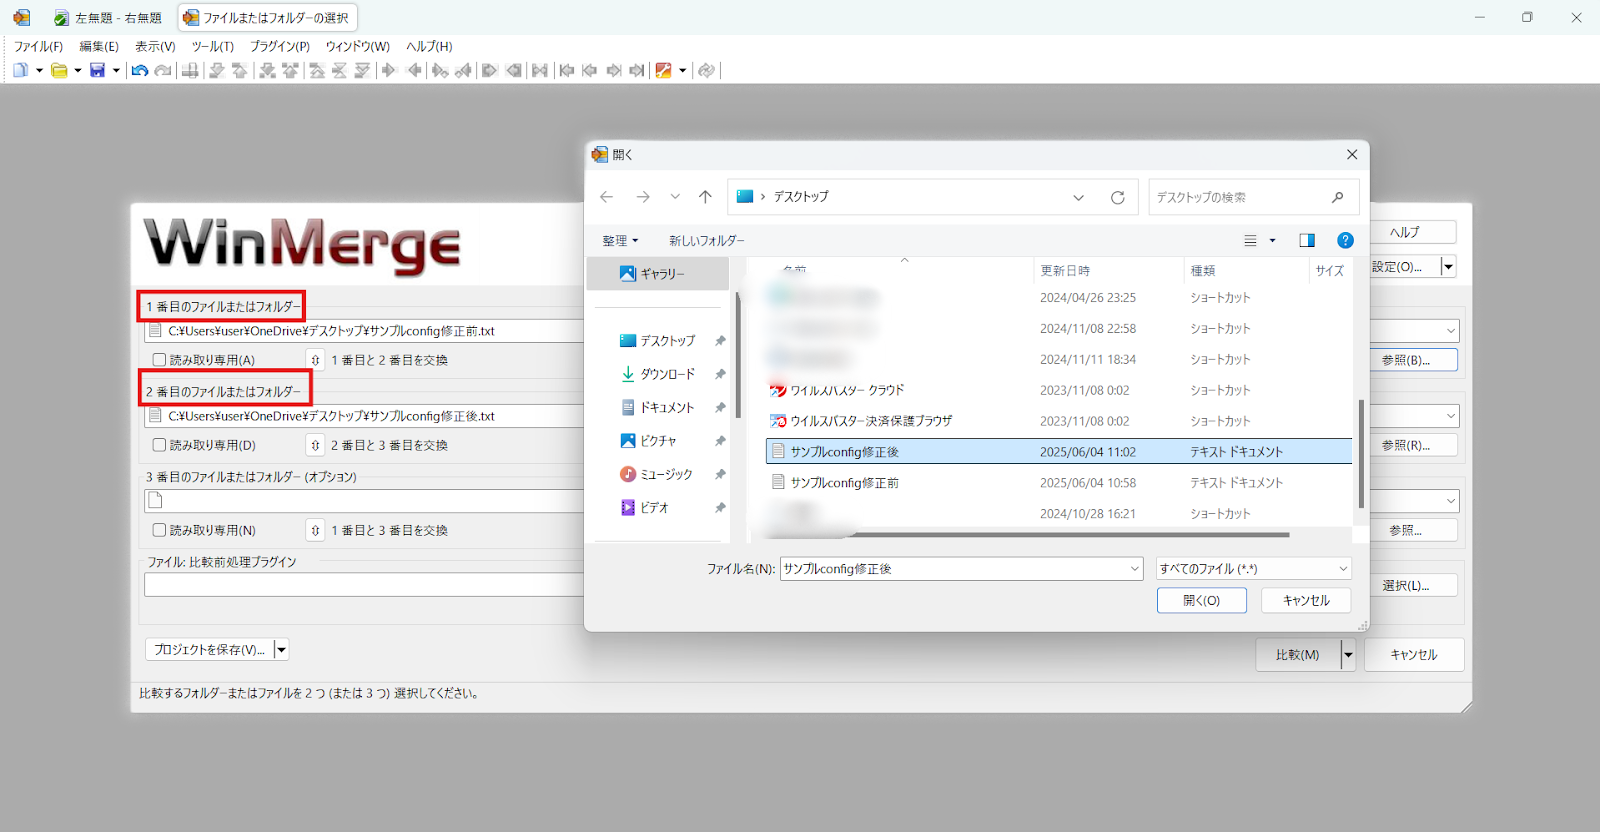Enable 読み取り専用(A) checkbox
This screenshot has height=832, width=1600.
159,360
